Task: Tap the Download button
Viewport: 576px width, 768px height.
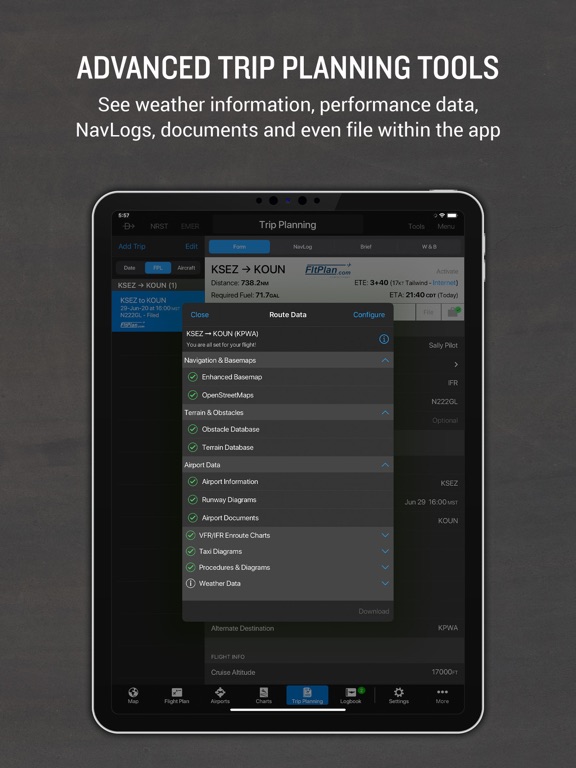Action: pyautogui.click(x=374, y=611)
